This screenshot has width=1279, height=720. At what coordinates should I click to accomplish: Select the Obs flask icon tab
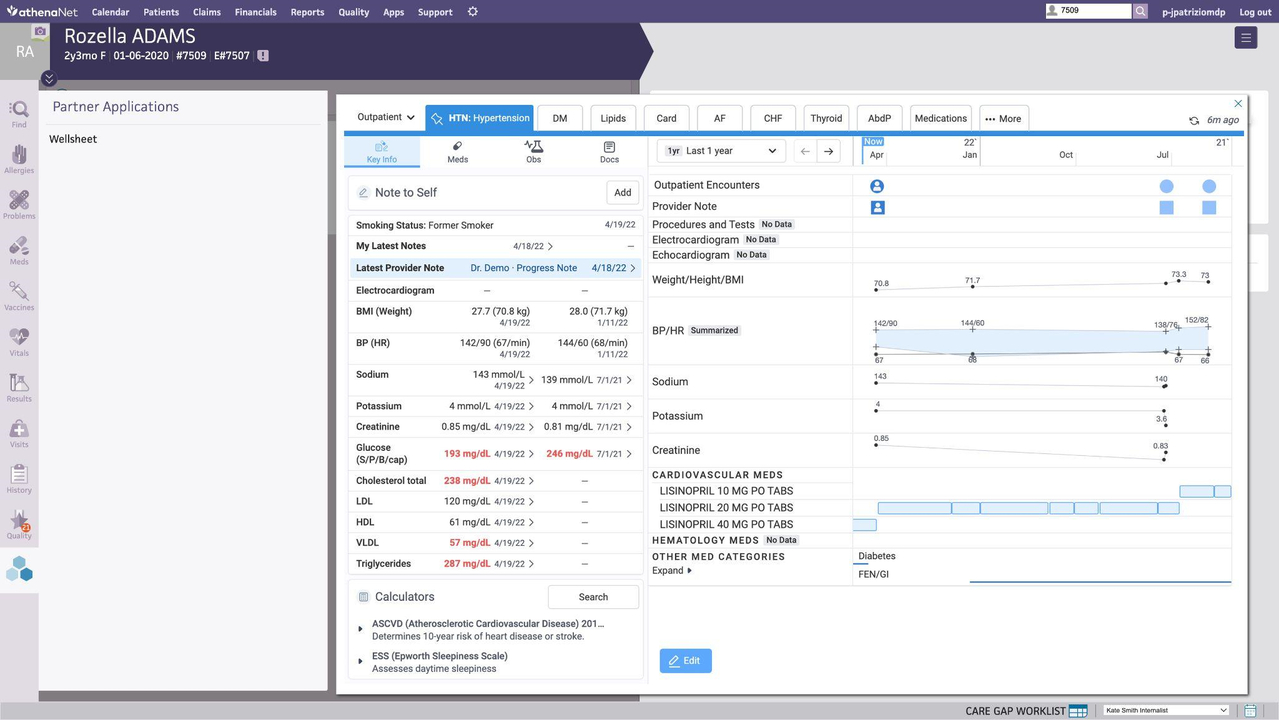[533, 151]
